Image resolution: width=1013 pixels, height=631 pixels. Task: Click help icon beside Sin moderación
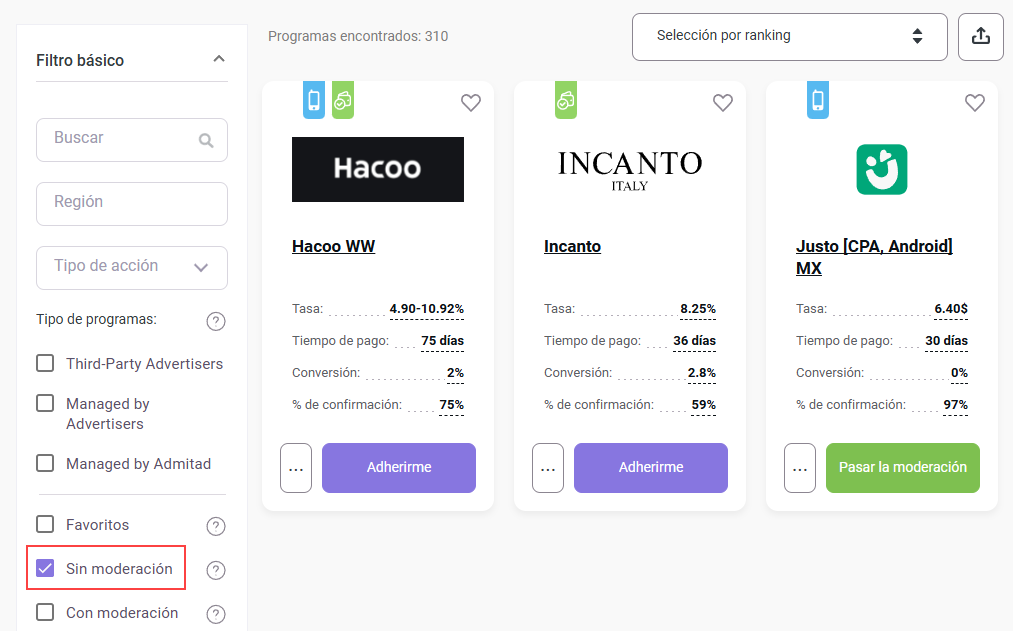pyautogui.click(x=216, y=570)
